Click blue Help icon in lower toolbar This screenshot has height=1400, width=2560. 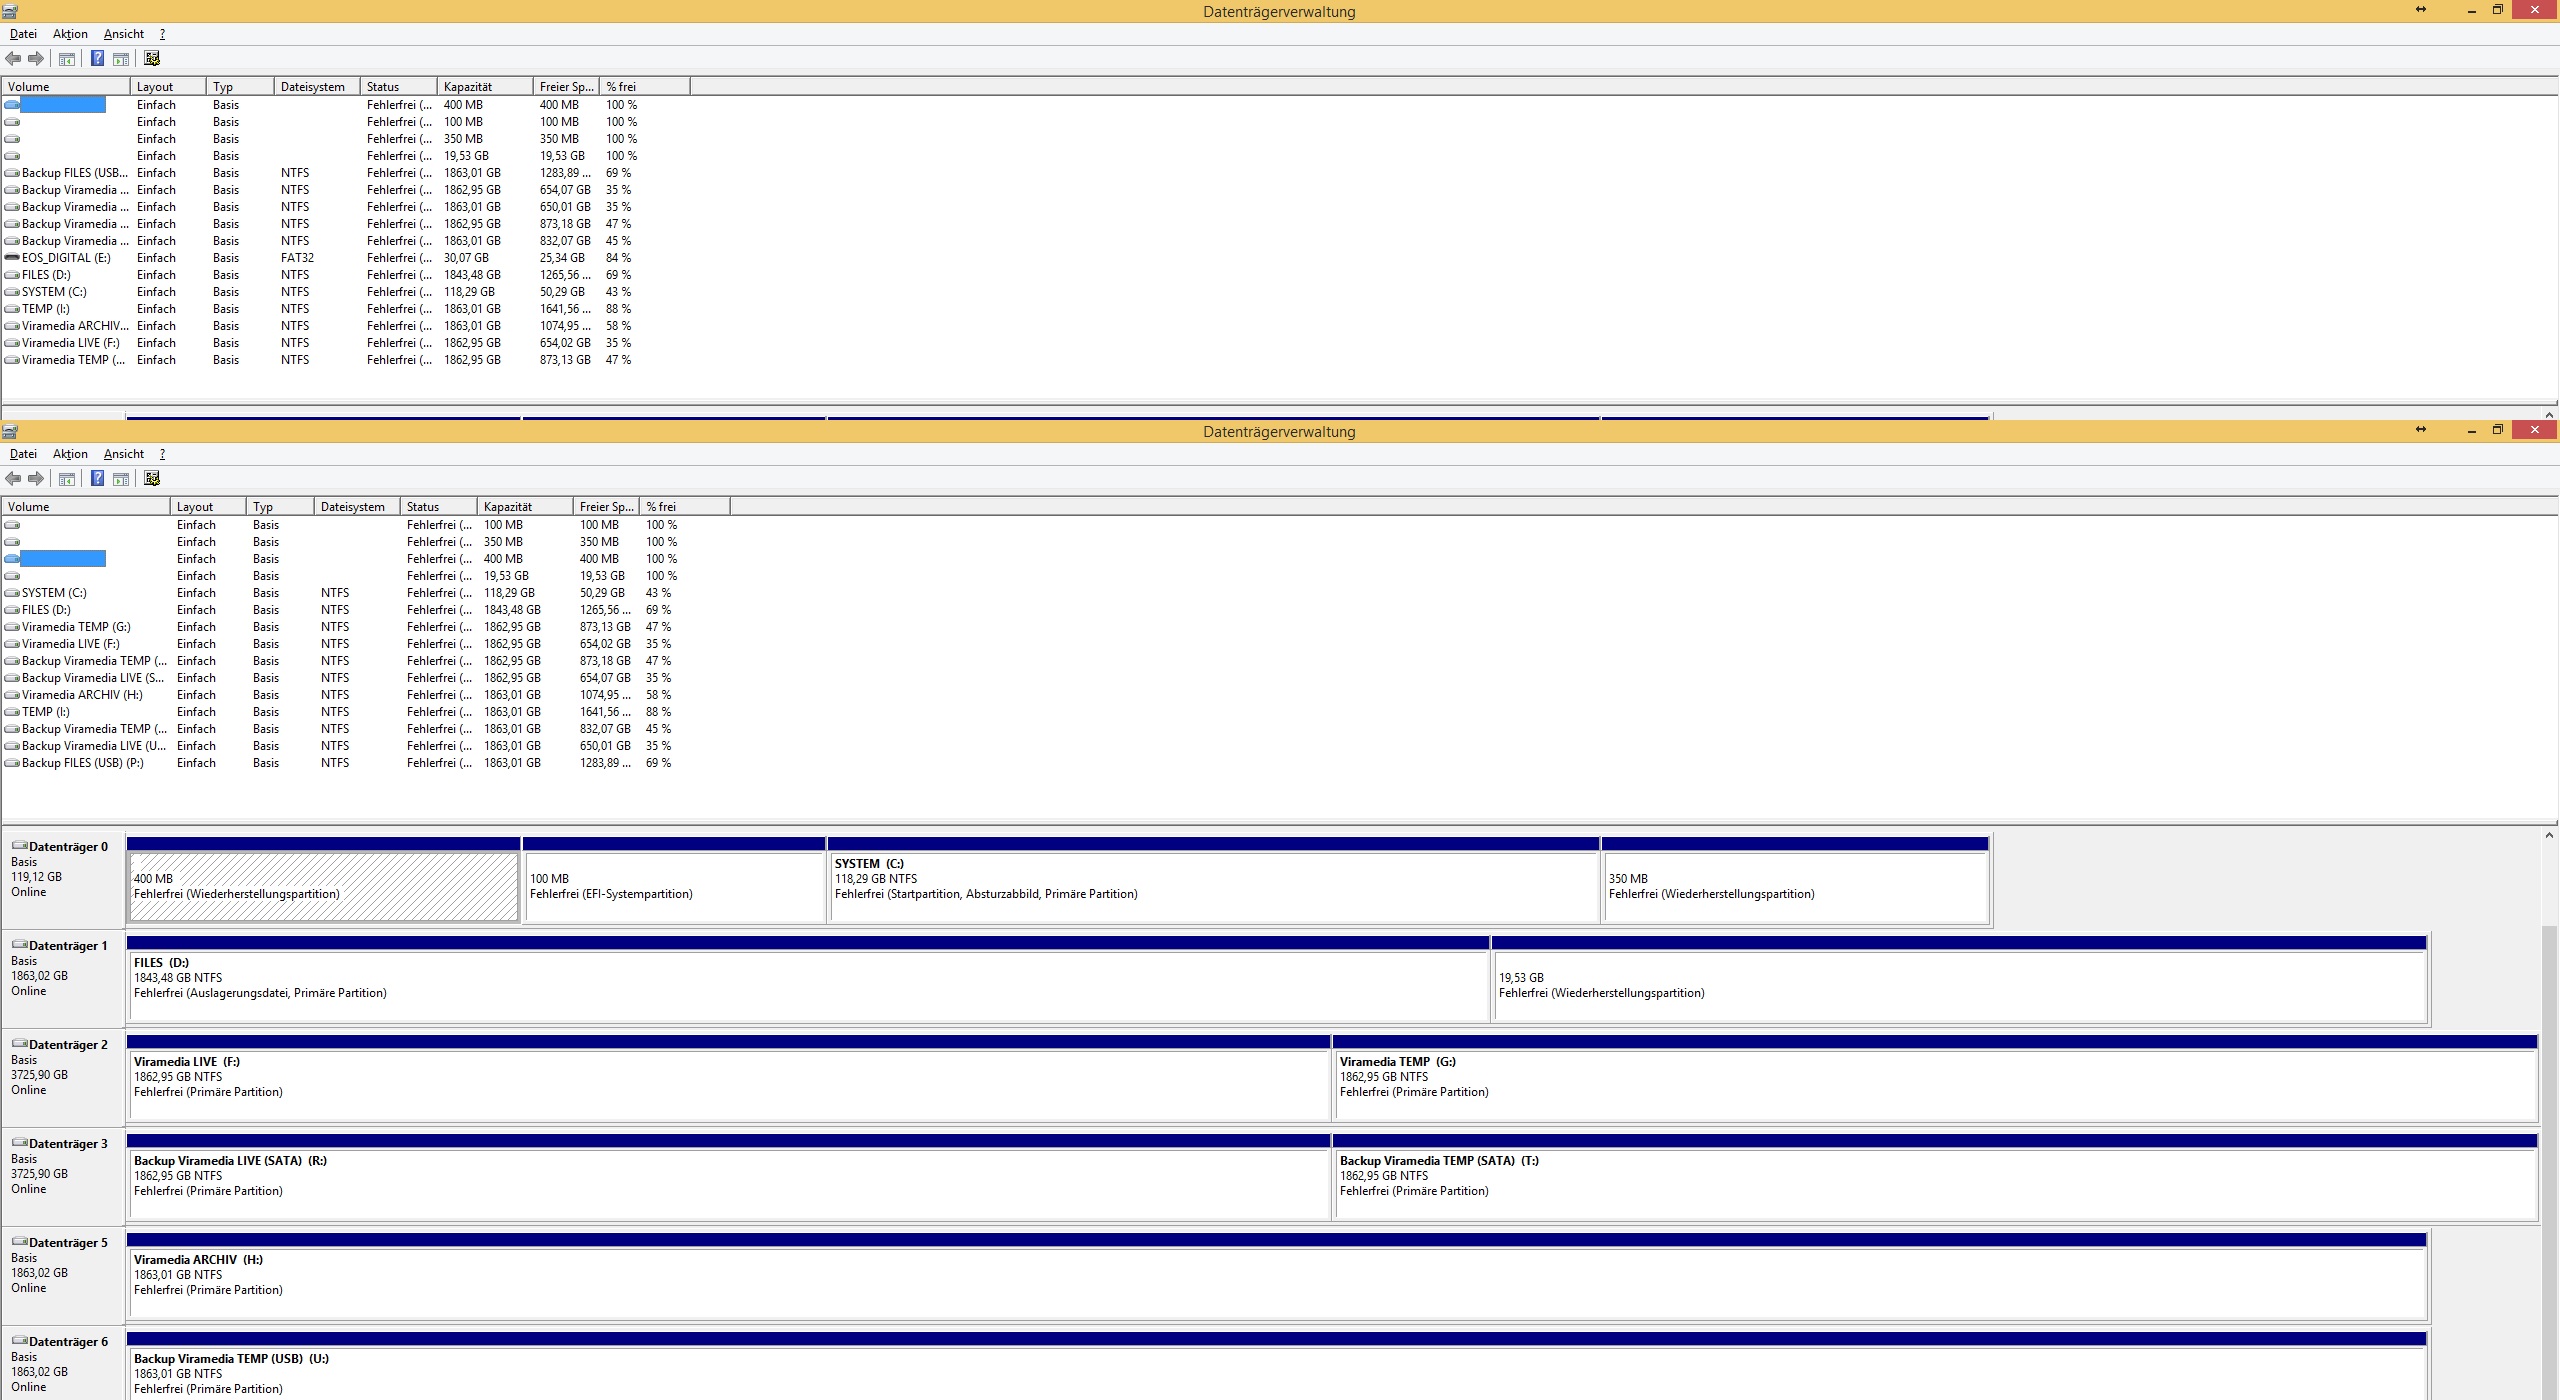coord(97,479)
